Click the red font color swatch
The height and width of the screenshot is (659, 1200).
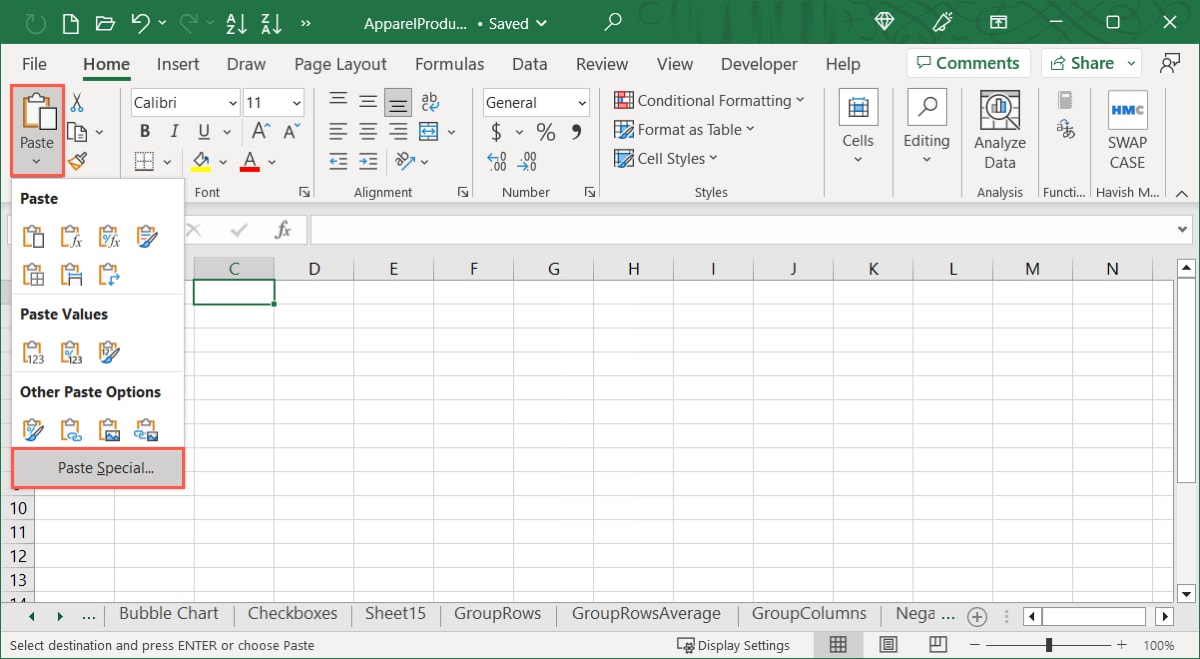point(250,161)
